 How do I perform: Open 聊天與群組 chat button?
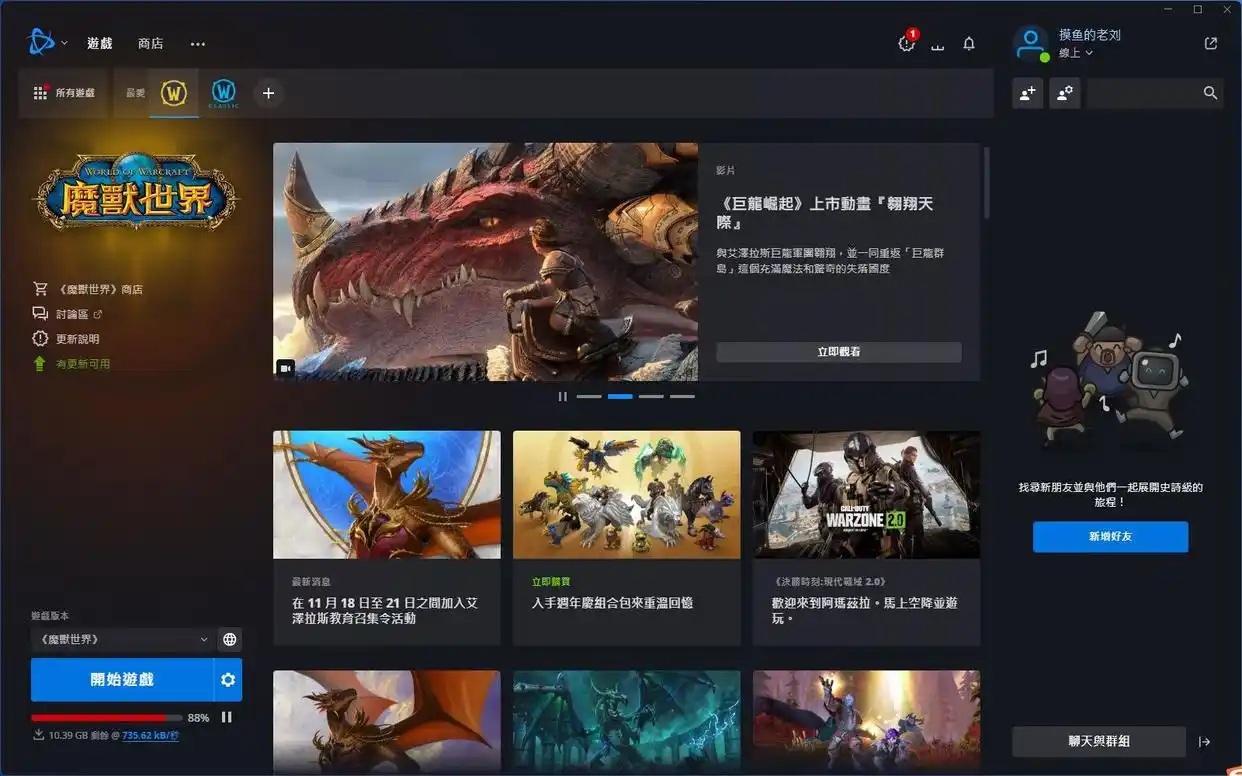coord(1099,742)
